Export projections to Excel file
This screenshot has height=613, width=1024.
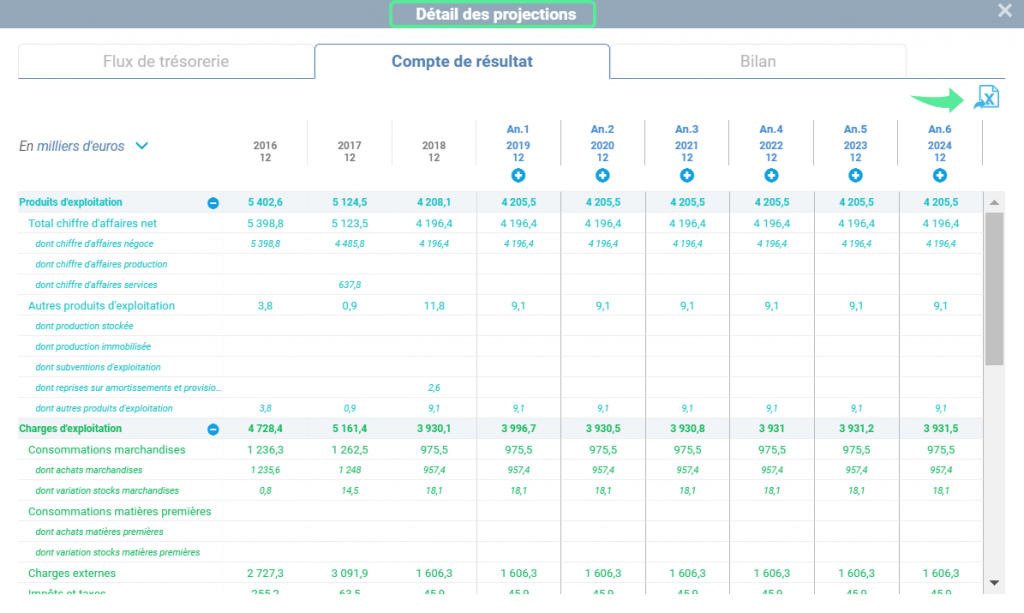pyautogui.click(x=987, y=98)
